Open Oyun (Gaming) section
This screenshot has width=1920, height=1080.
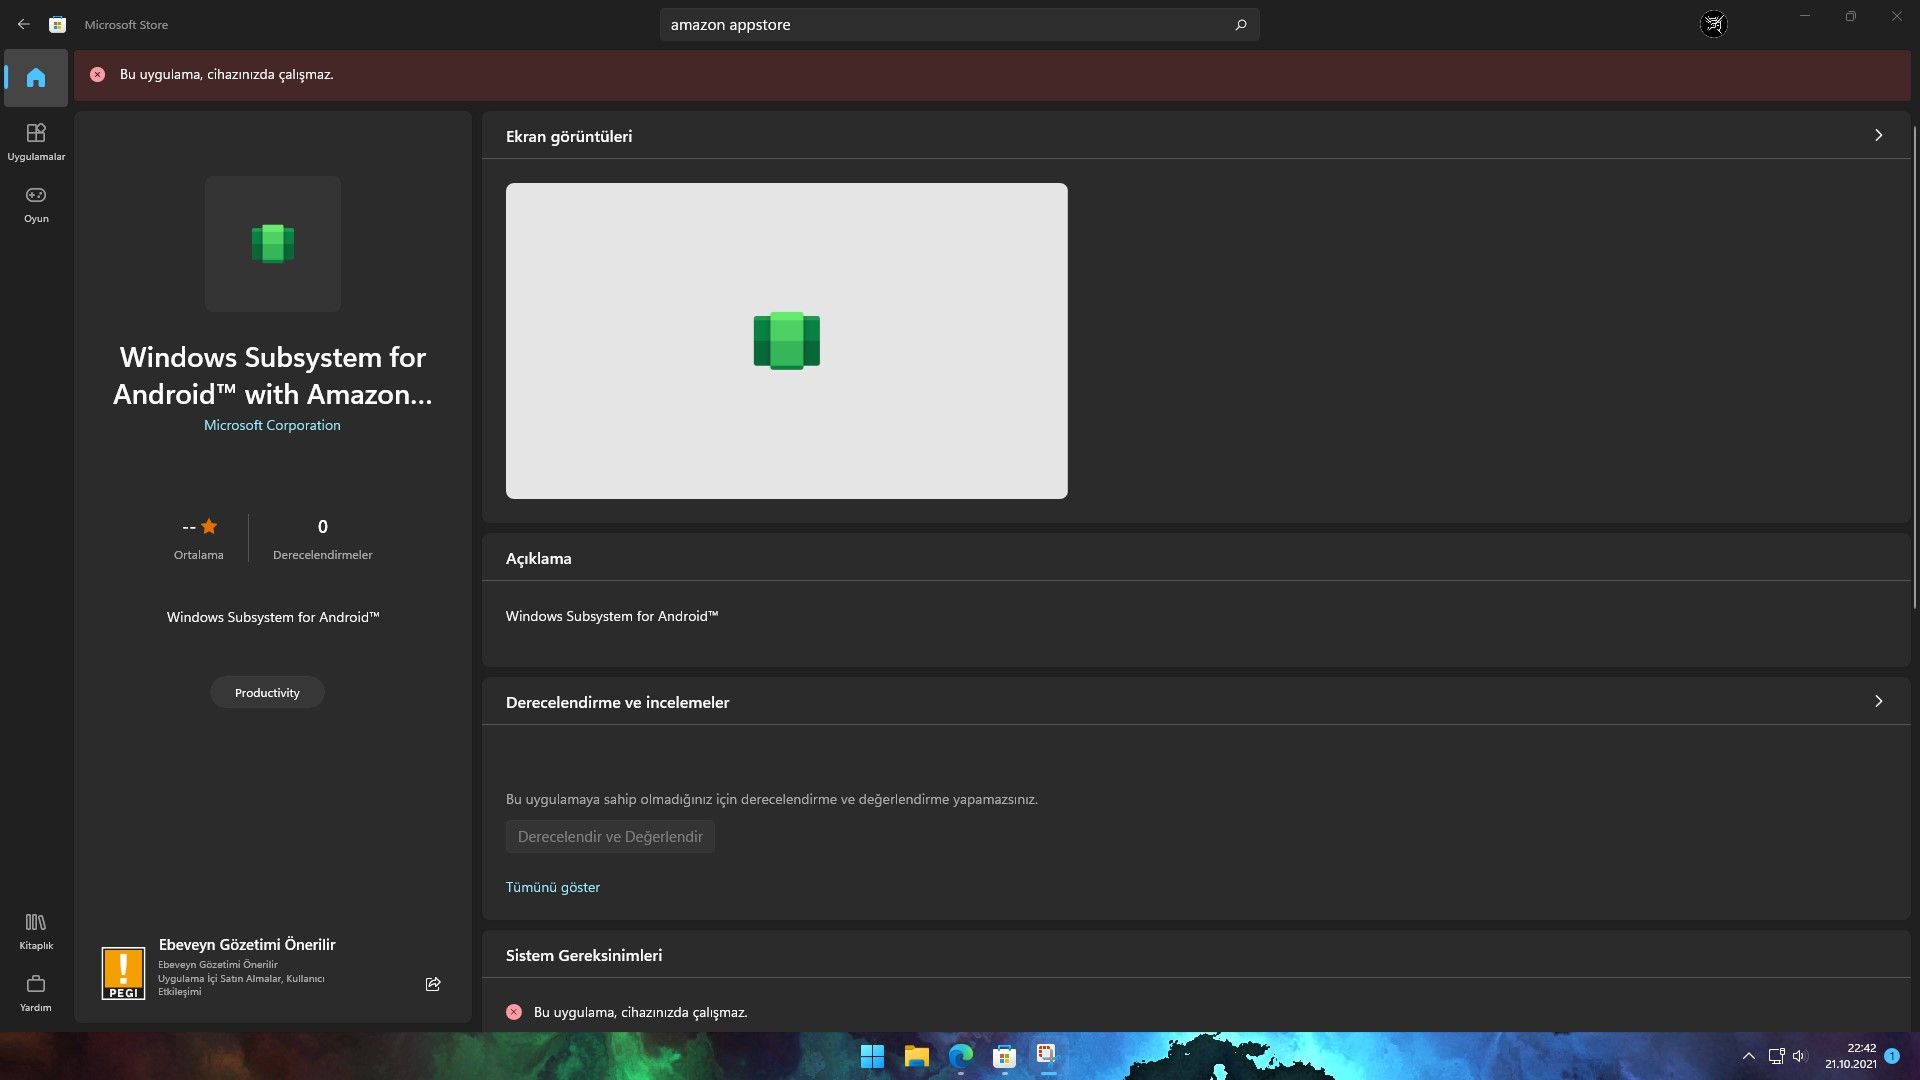(36, 203)
